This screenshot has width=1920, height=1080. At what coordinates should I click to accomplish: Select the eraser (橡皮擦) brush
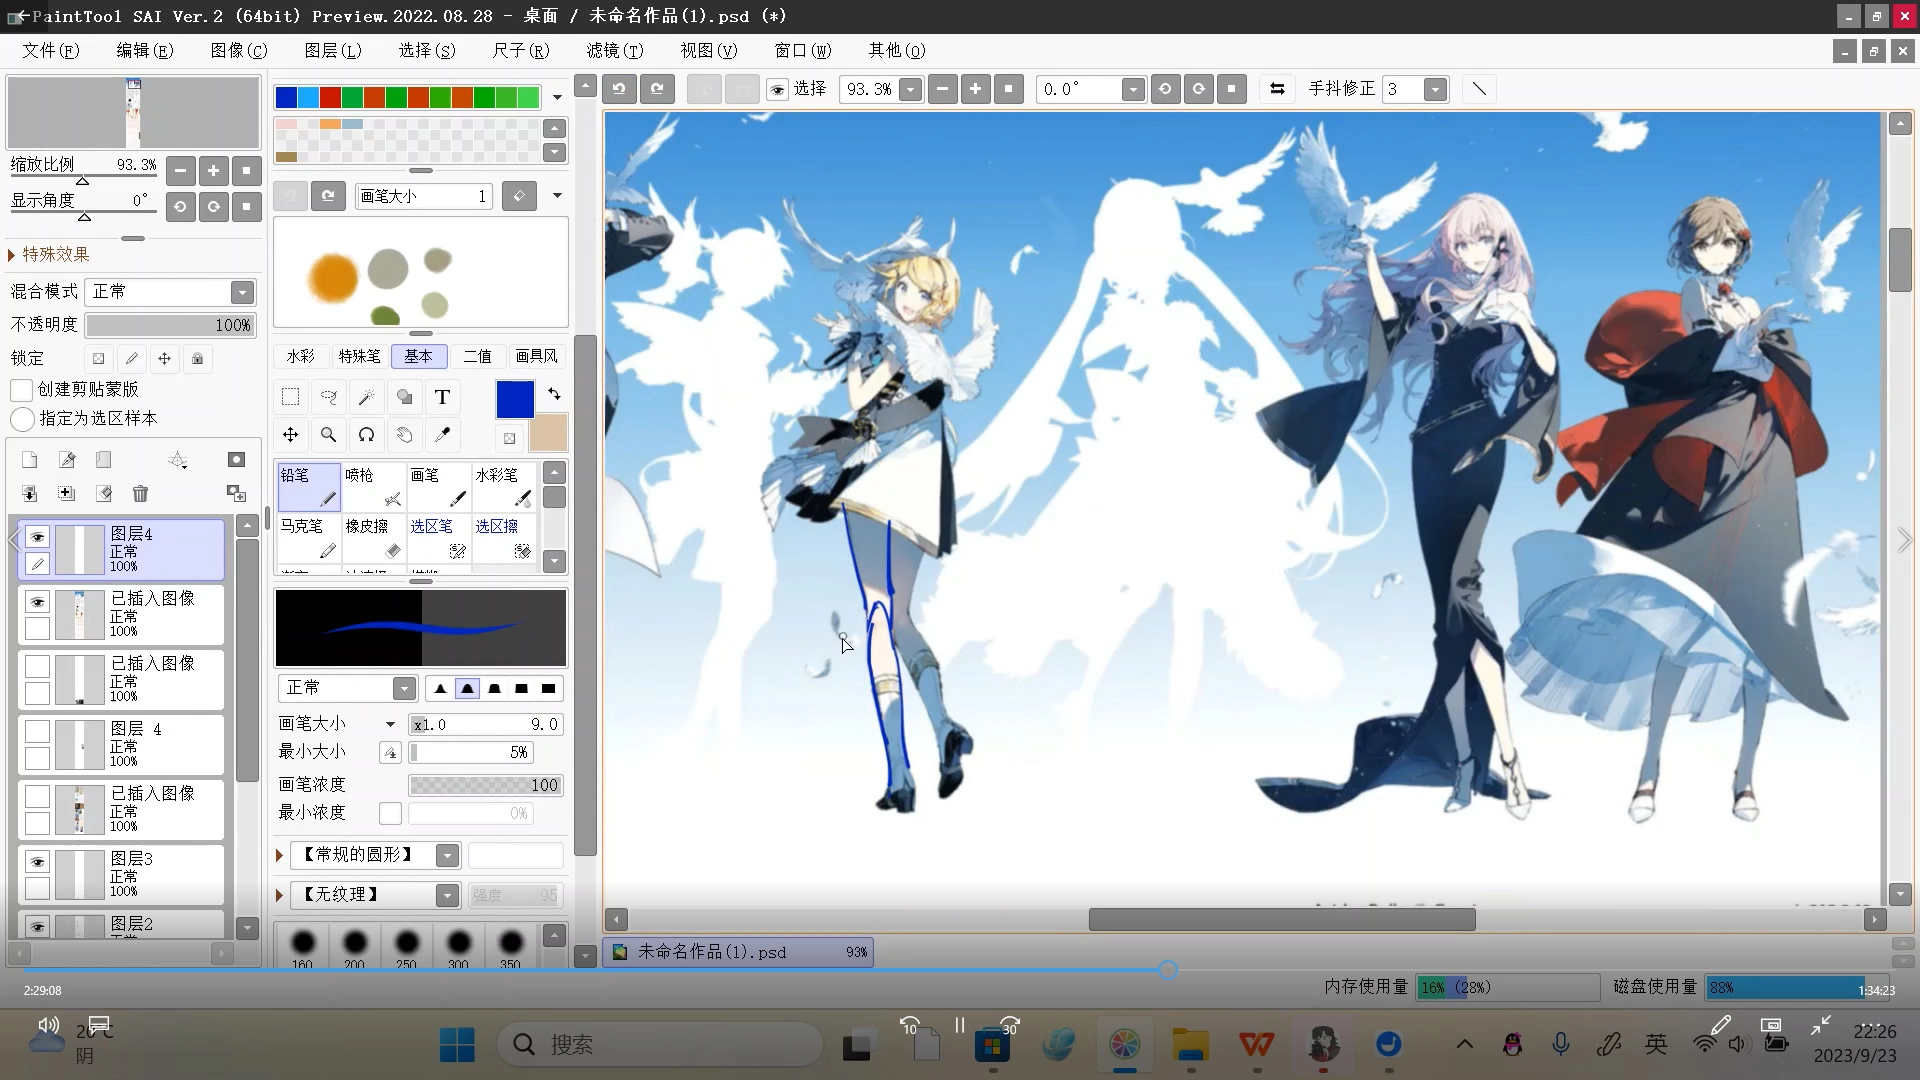(373, 537)
